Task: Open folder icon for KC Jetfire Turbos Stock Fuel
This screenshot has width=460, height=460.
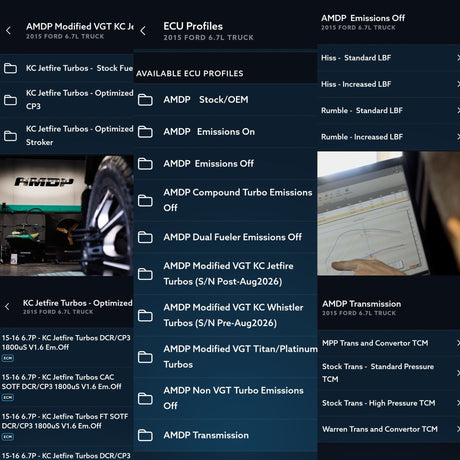Action: [10, 68]
